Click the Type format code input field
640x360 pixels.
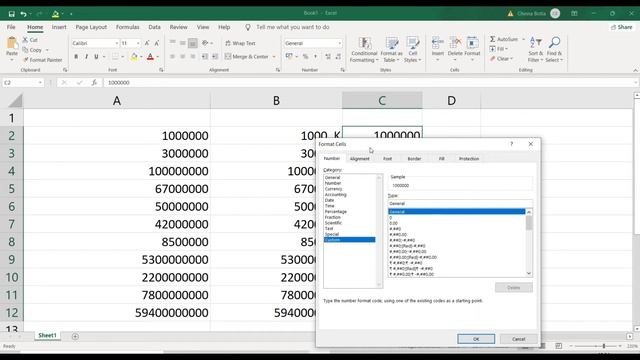pyautogui.click(x=460, y=203)
